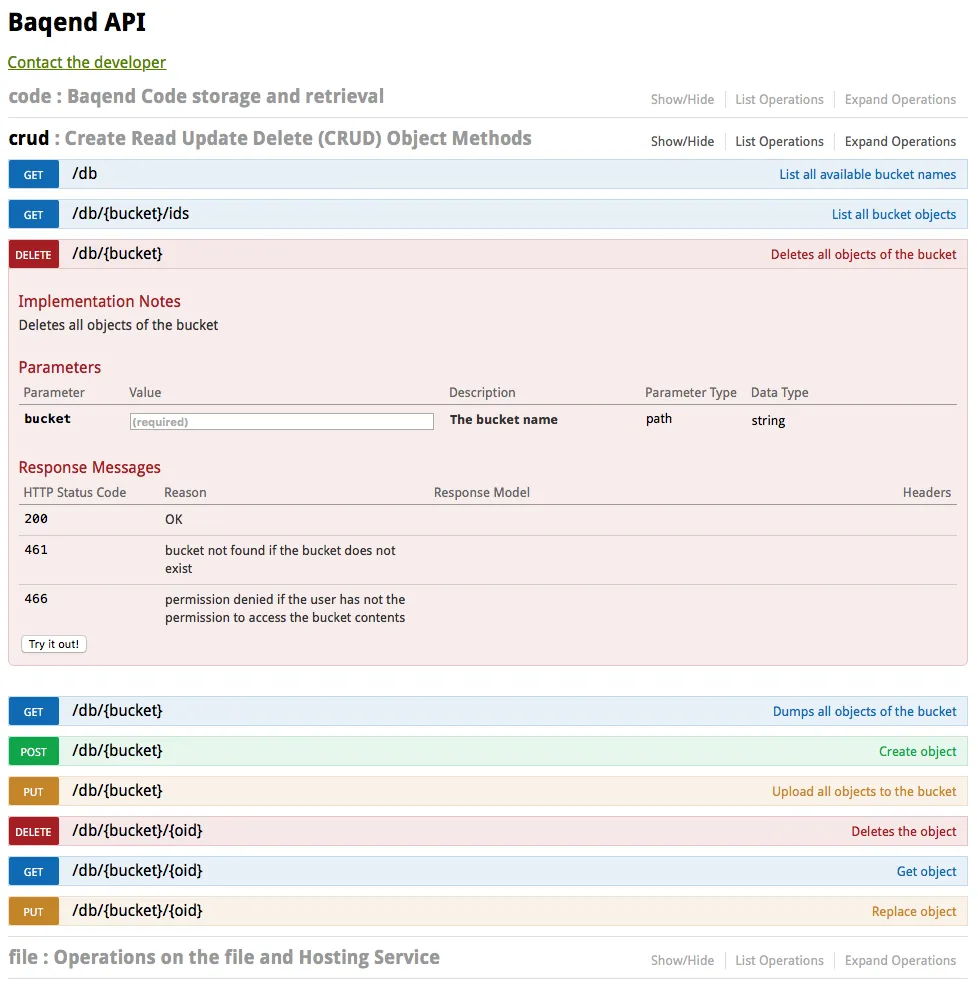Select the 461 status code cell

click(x=36, y=550)
